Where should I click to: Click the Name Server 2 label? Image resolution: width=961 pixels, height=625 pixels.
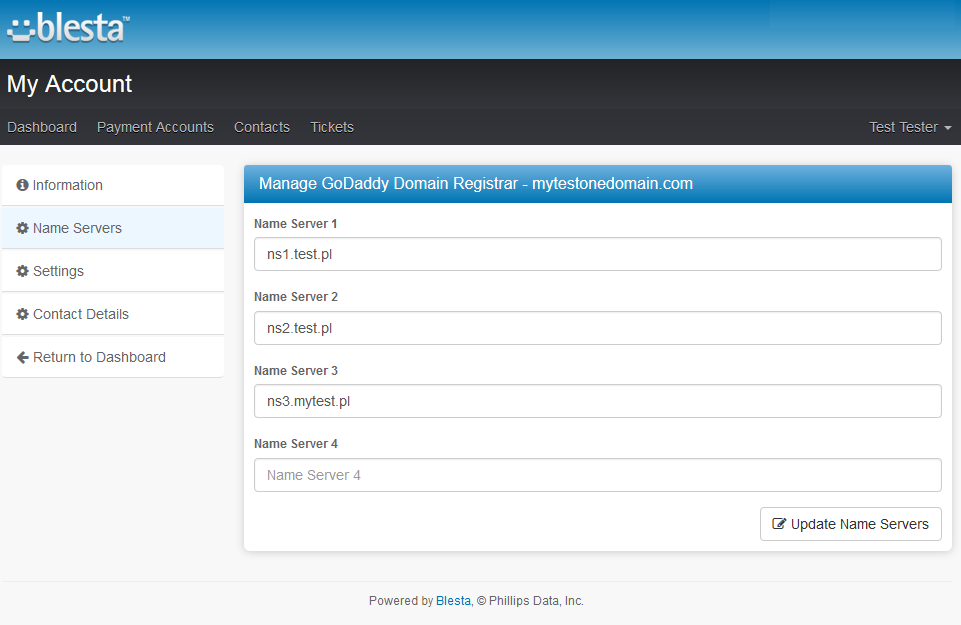pyautogui.click(x=296, y=297)
